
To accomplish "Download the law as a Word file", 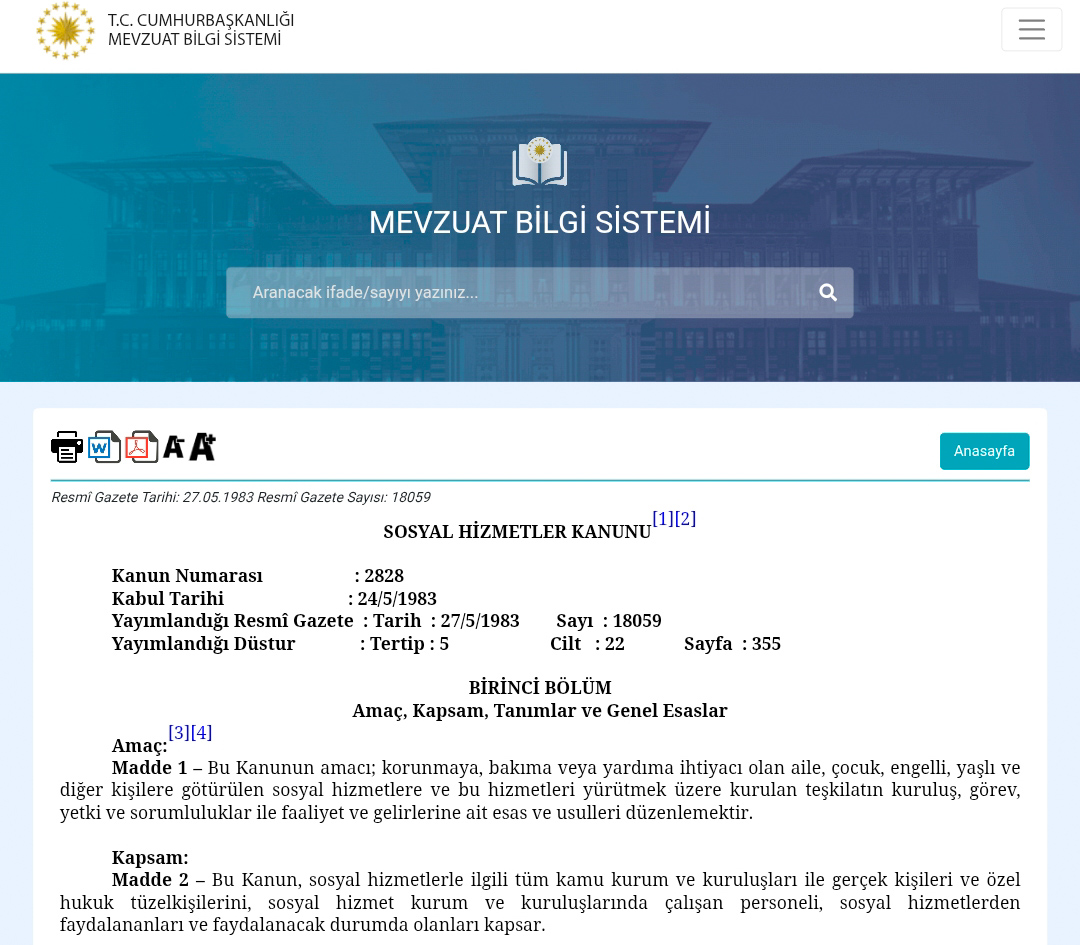I will (x=104, y=446).
